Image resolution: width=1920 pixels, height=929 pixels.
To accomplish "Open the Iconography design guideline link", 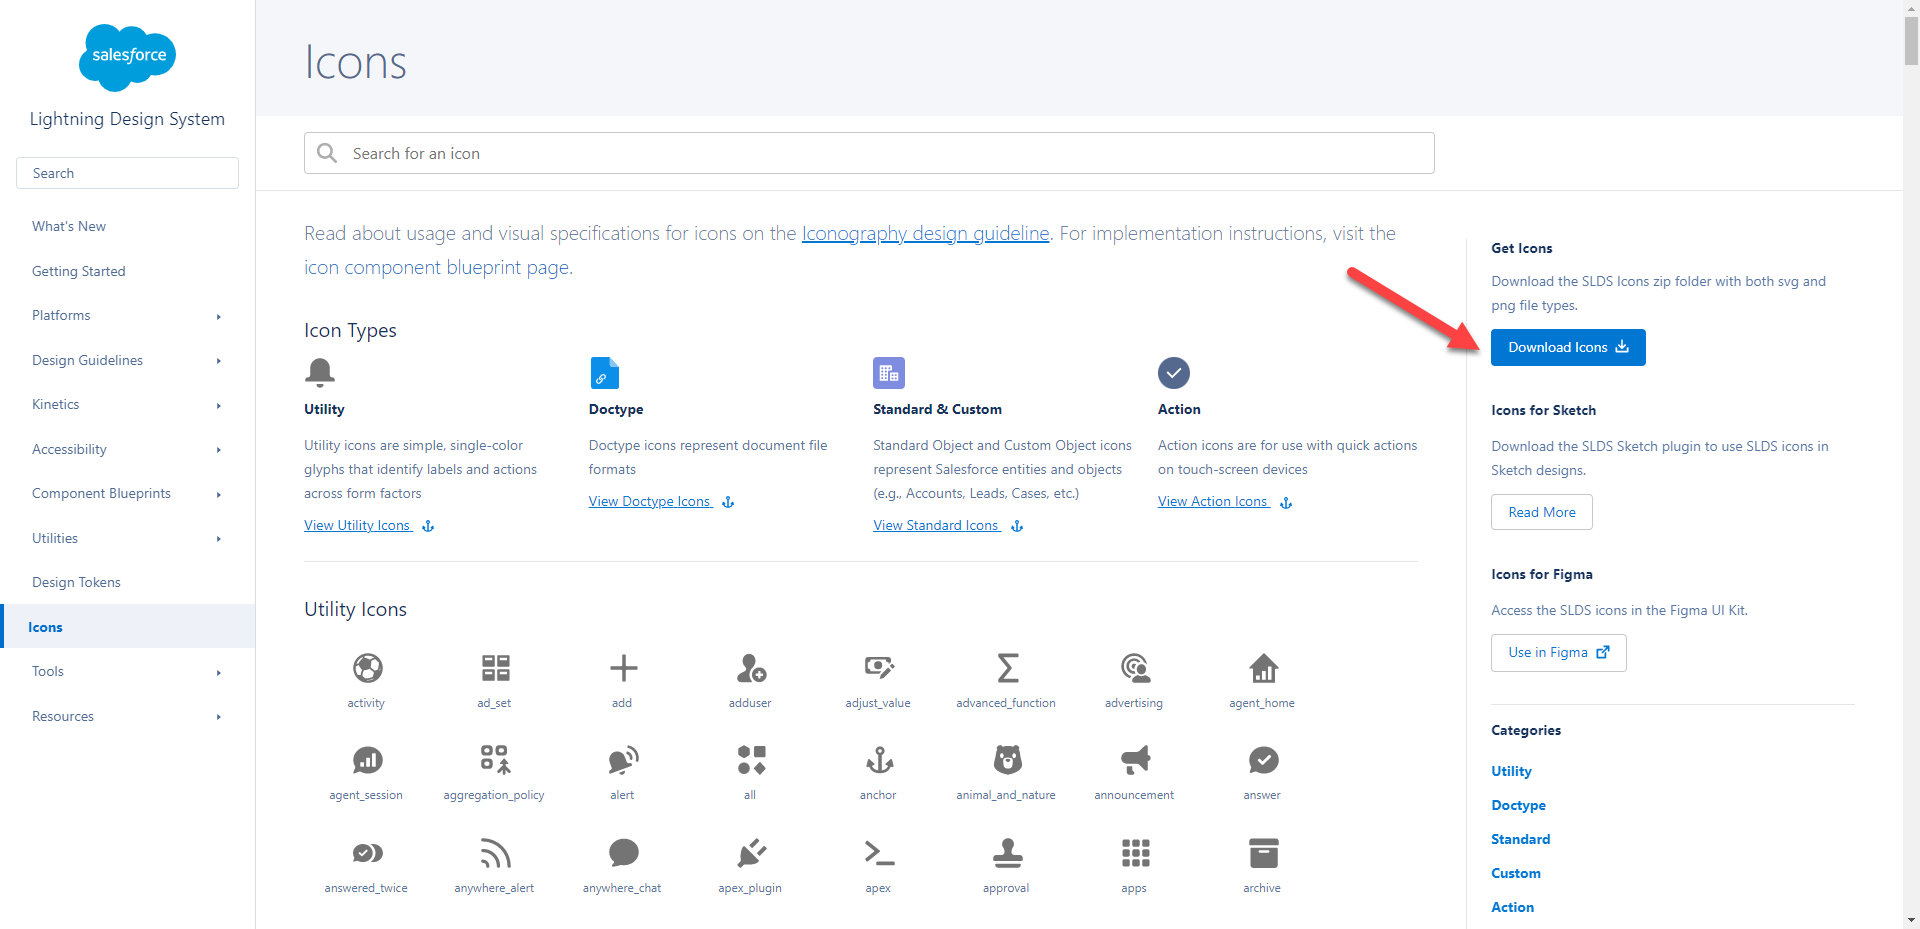I will [x=925, y=233].
